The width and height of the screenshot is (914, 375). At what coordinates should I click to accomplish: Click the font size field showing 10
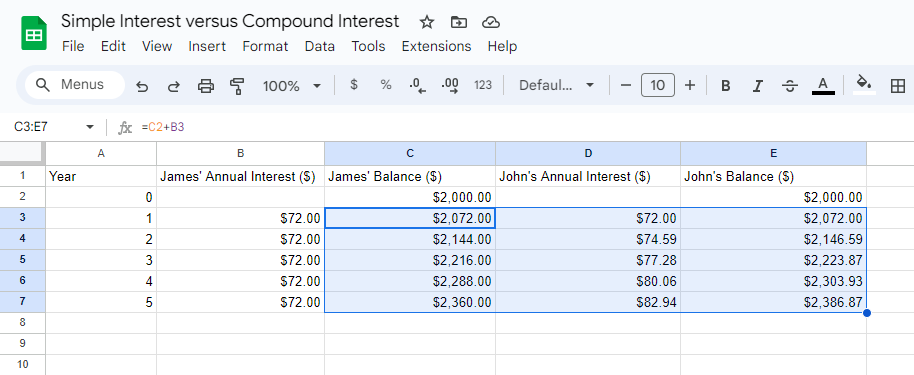[658, 86]
